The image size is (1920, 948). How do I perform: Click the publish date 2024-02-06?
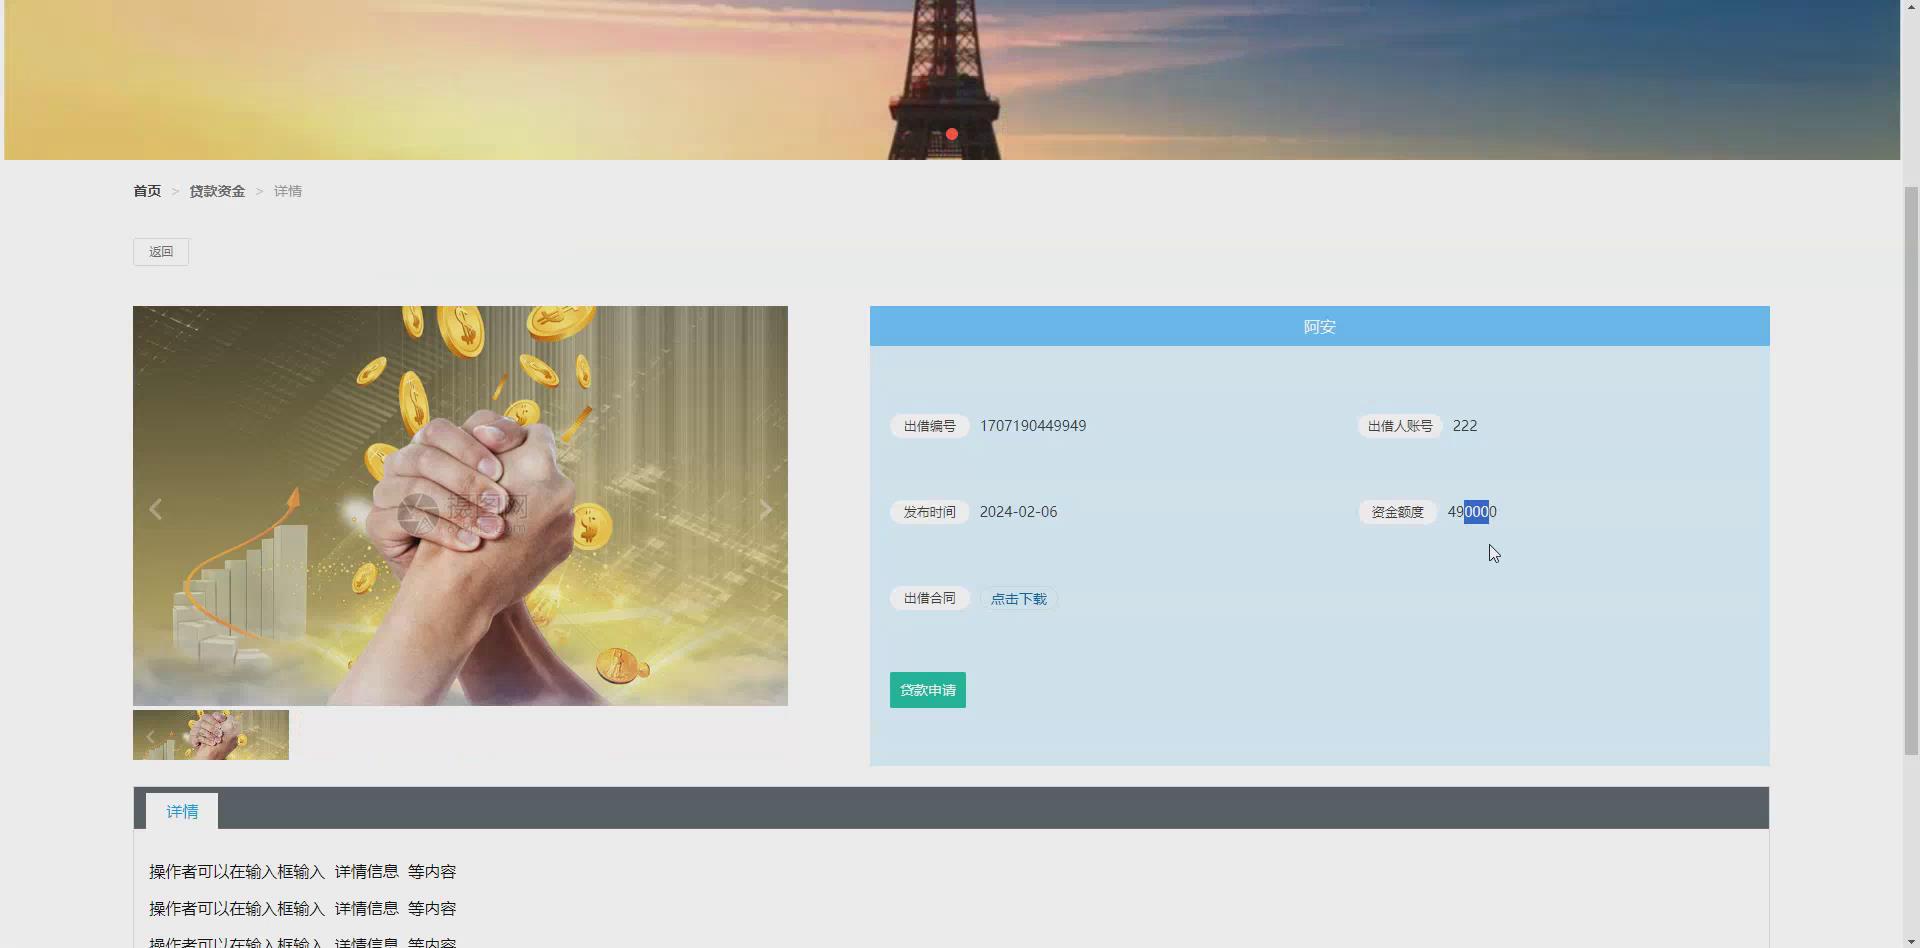[1018, 512]
